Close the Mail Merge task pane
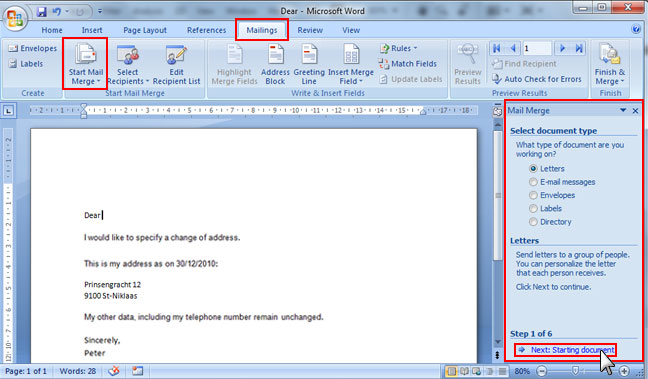The image size is (648, 379). pyautogui.click(x=636, y=111)
